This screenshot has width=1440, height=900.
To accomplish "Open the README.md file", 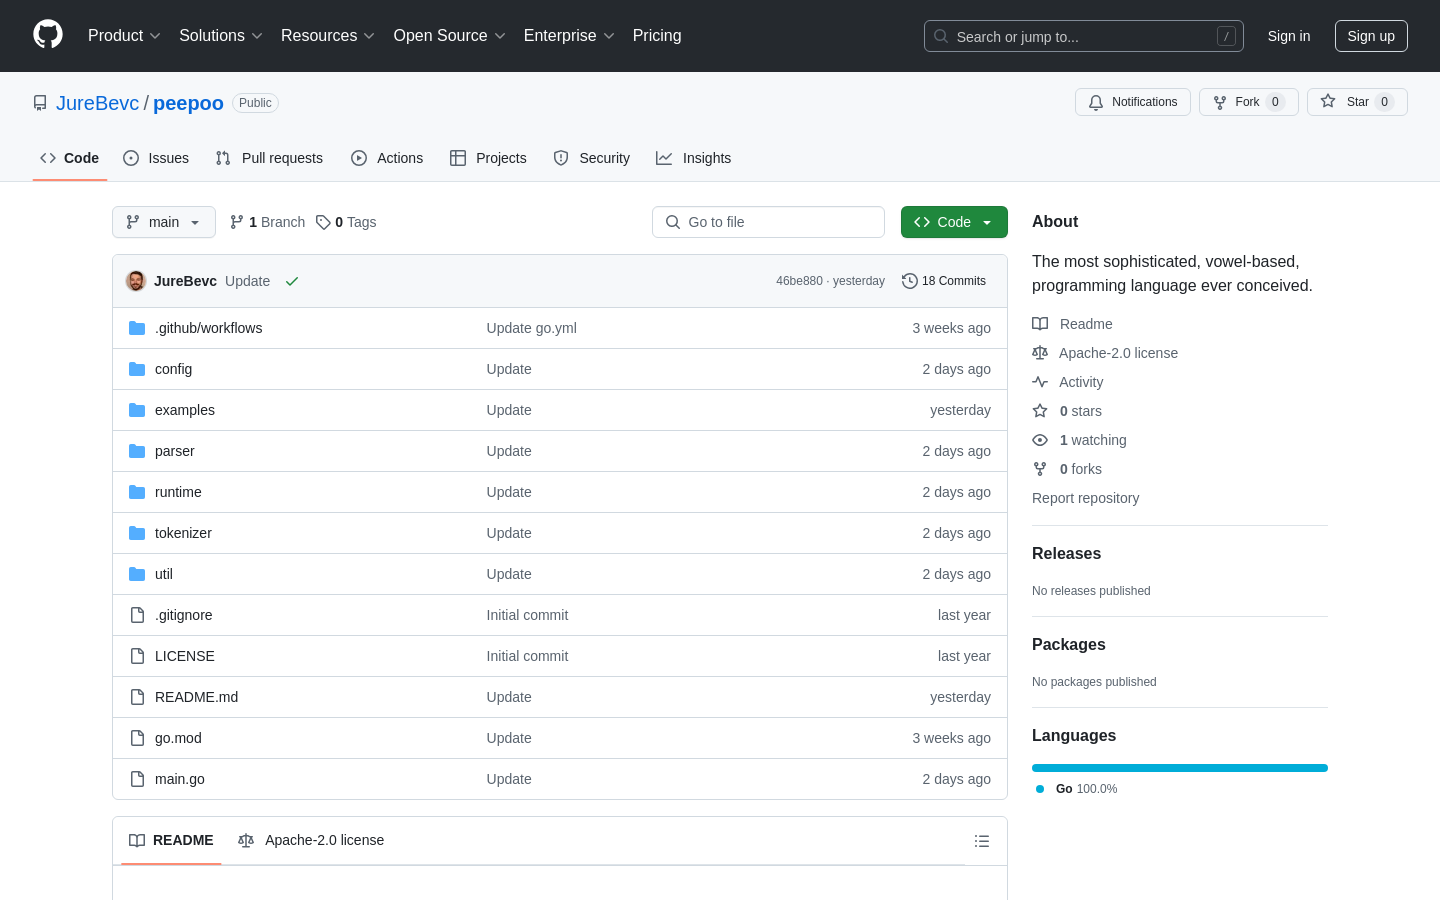I will [x=196, y=697].
